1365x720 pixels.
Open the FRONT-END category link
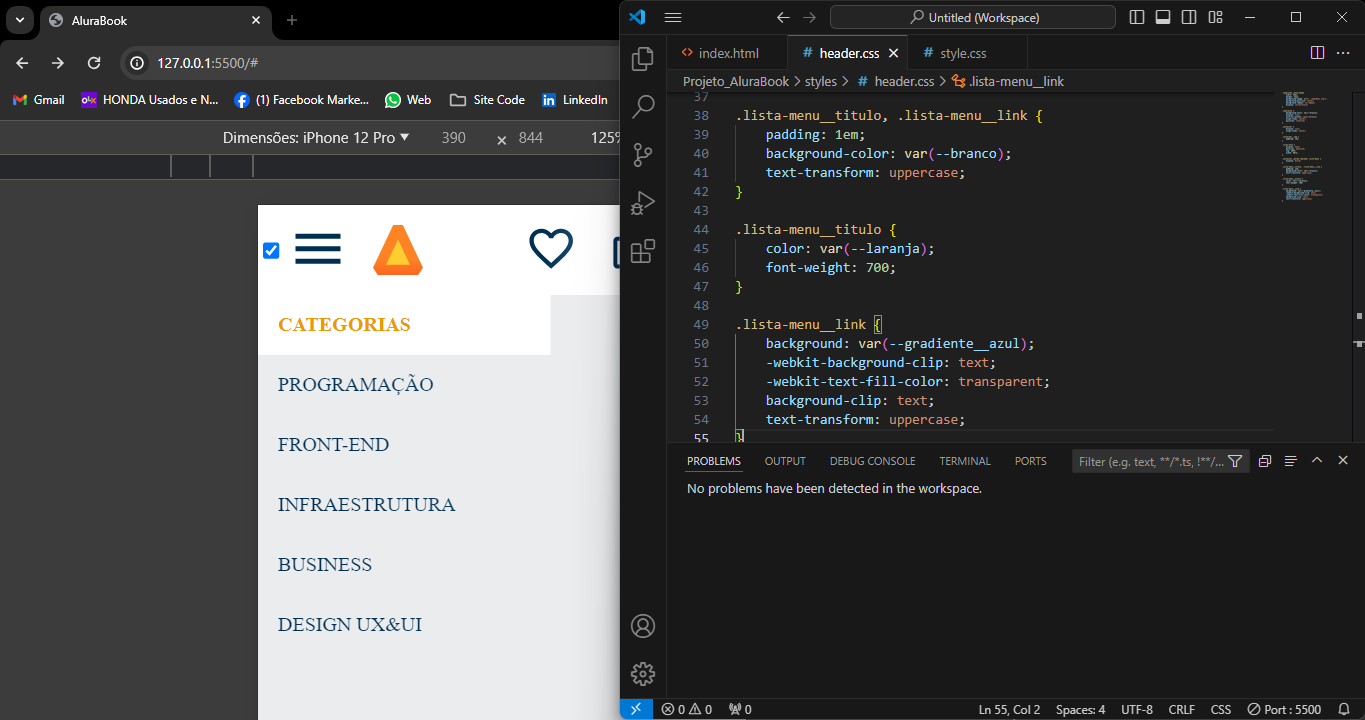pyautogui.click(x=334, y=445)
